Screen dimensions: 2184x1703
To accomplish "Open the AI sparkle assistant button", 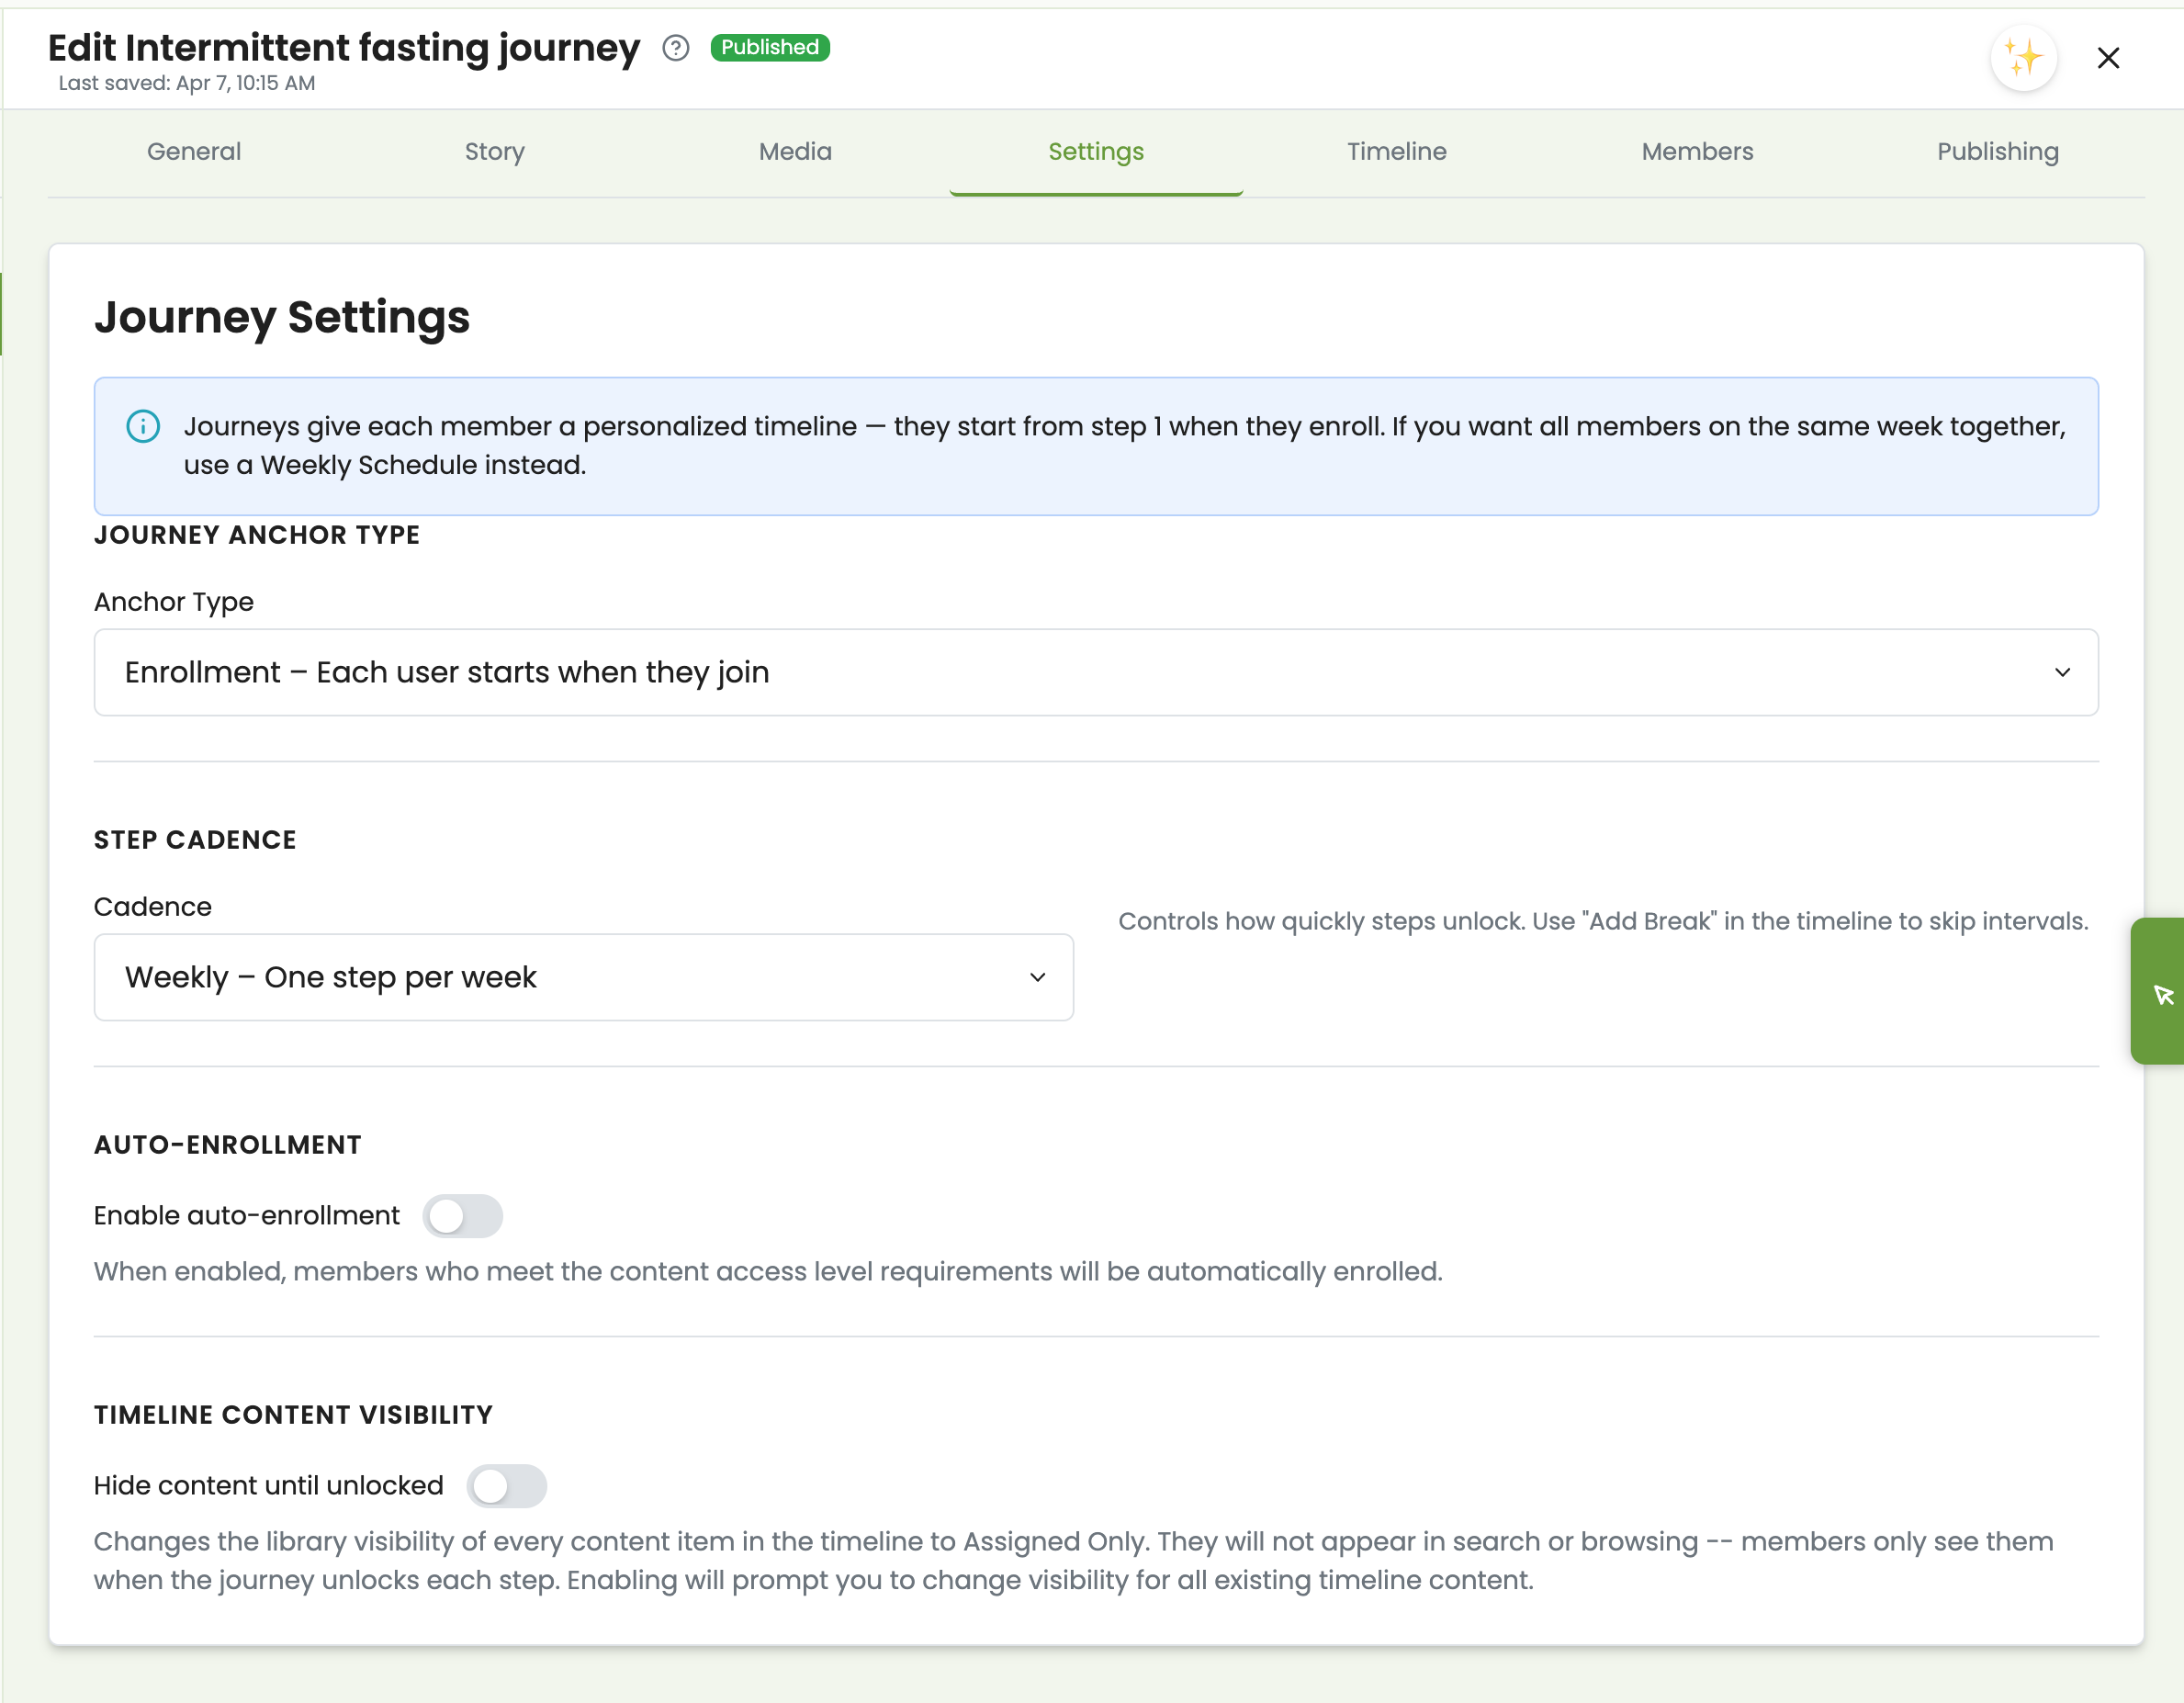I will [2023, 58].
